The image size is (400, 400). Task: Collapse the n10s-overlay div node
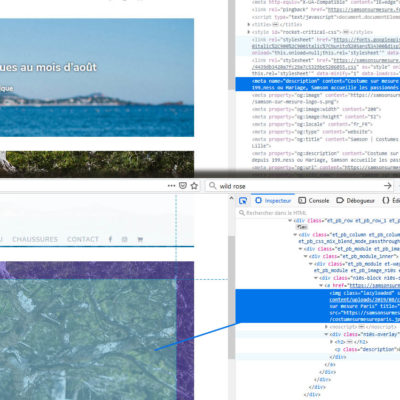coord(326,334)
